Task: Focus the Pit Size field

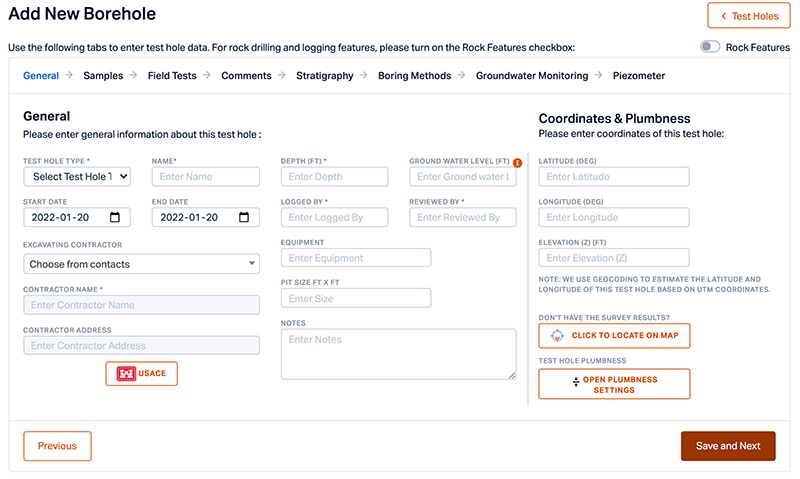Action: pos(356,298)
